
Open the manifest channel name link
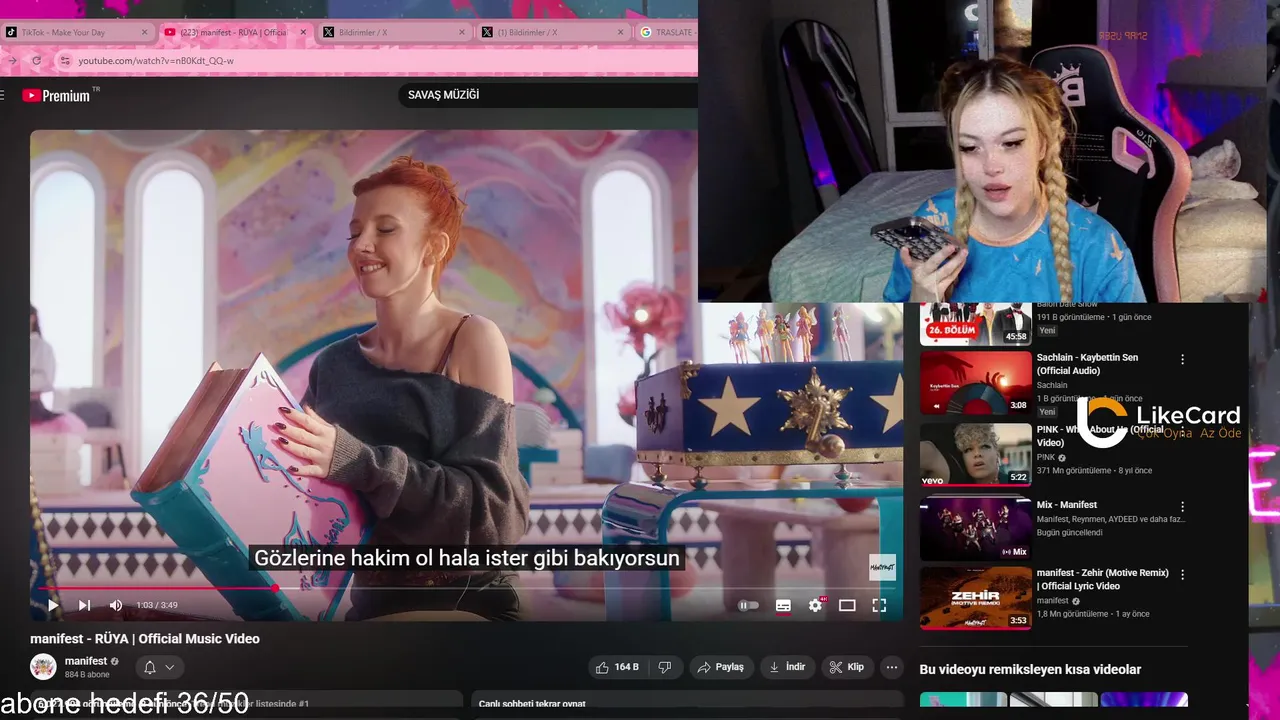[x=86, y=661]
